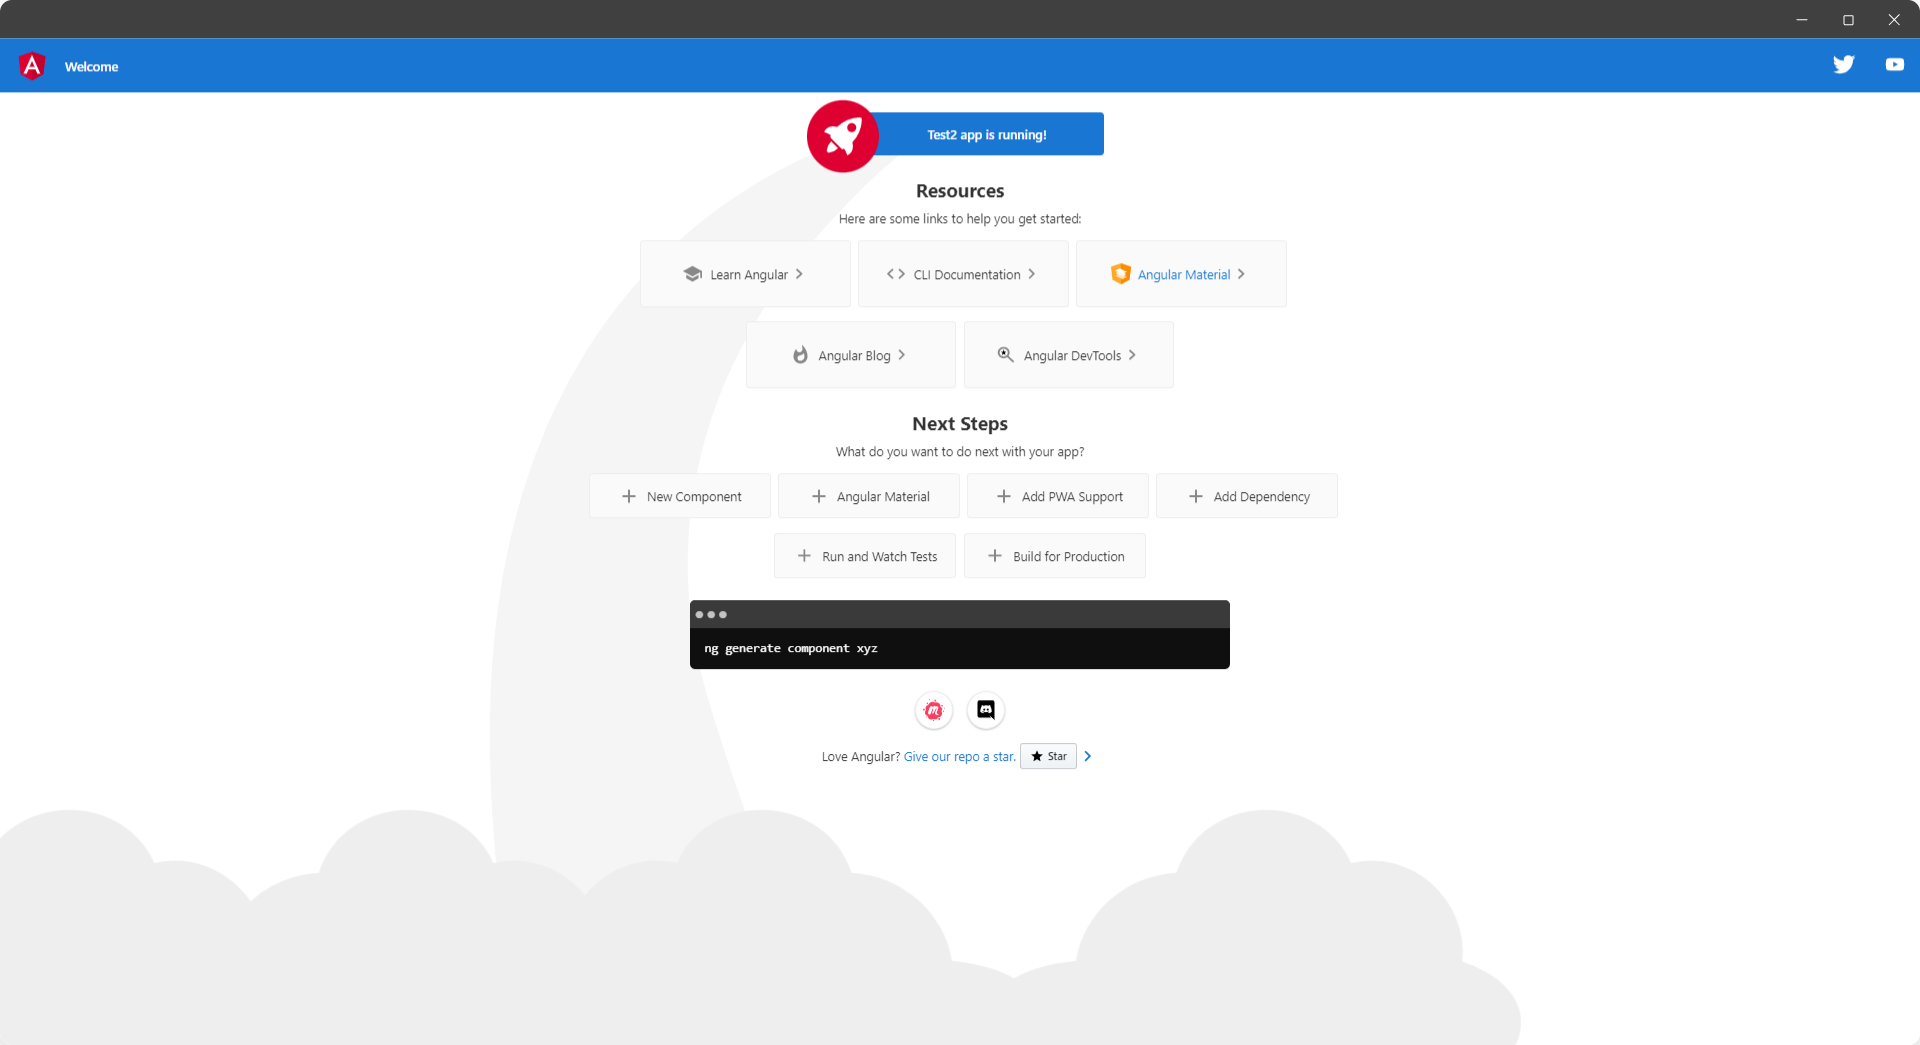Open the Angular Material resource link
The width and height of the screenshot is (1920, 1045).
(x=1181, y=274)
